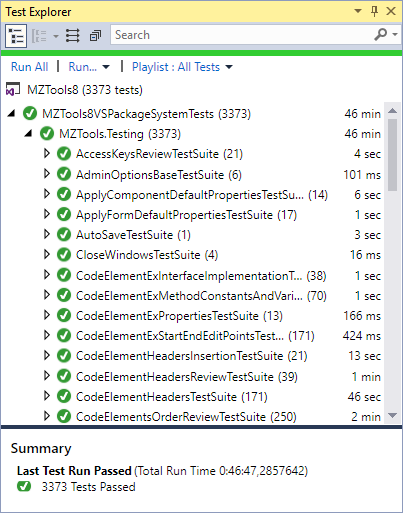Click green passed icon in Summary
The image size is (403, 513).
24,487
